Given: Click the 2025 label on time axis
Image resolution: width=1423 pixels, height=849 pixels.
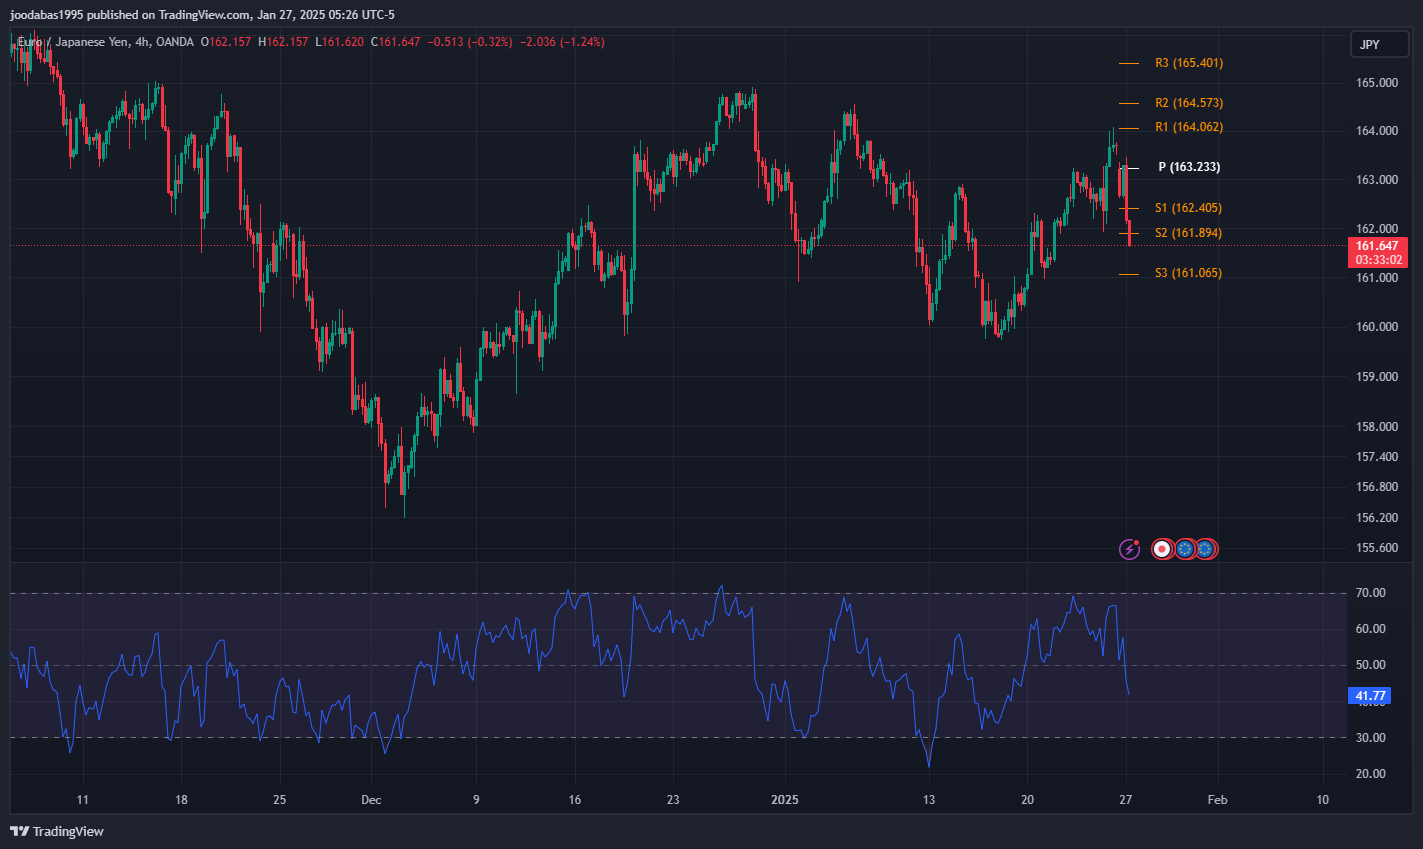Looking at the screenshot, I should pyautogui.click(x=785, y=800).
